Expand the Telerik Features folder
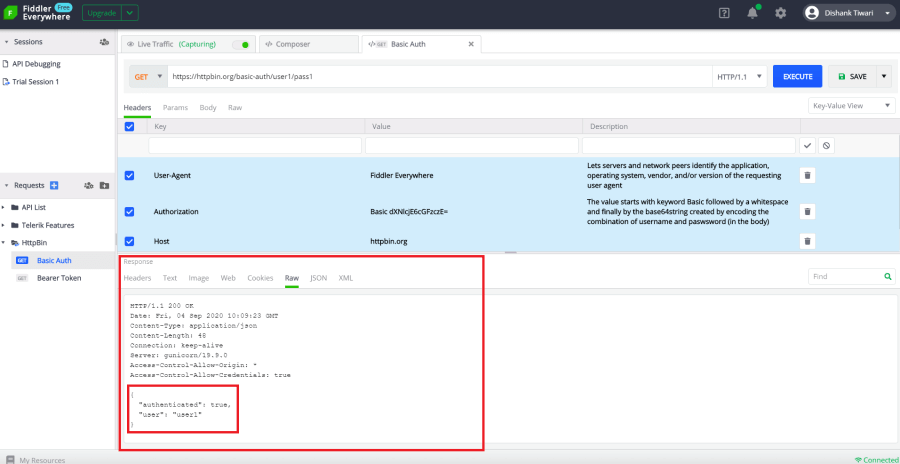 (3, 225)
